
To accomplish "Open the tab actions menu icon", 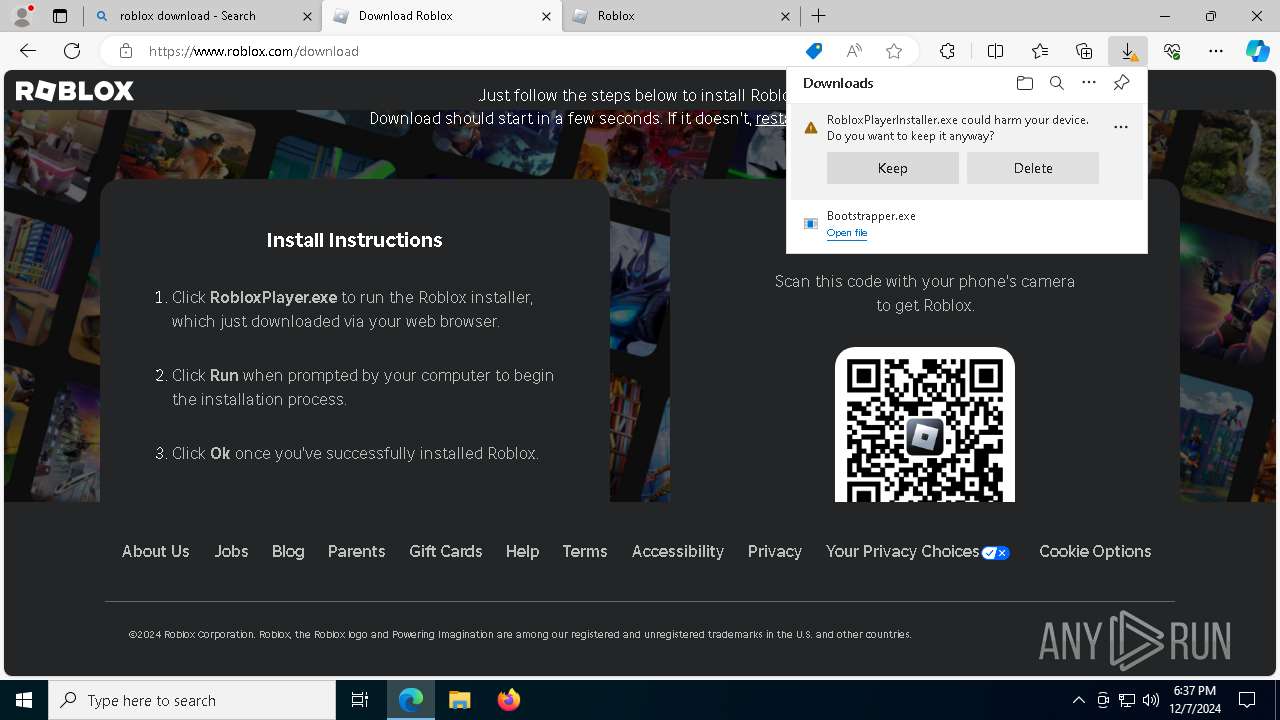I will 60,16.
